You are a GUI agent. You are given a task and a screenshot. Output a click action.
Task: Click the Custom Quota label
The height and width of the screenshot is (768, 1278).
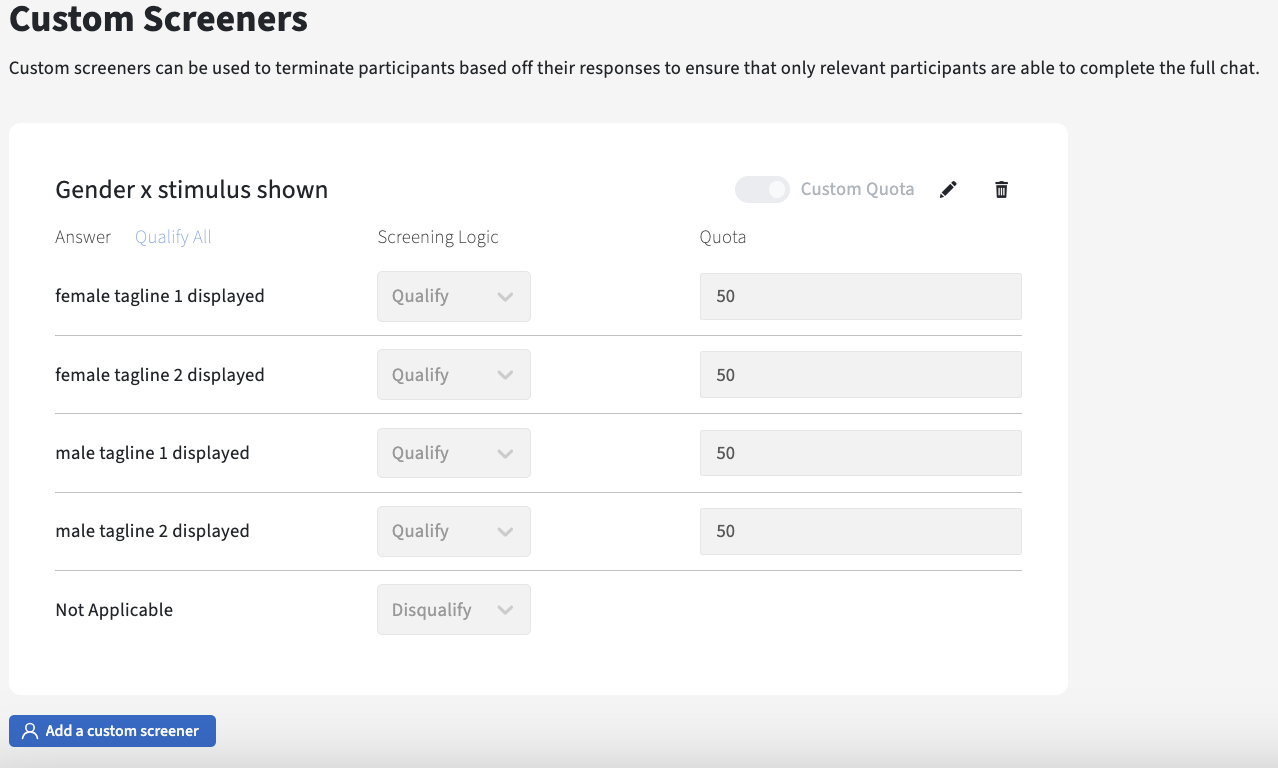[x=857, y=190]
